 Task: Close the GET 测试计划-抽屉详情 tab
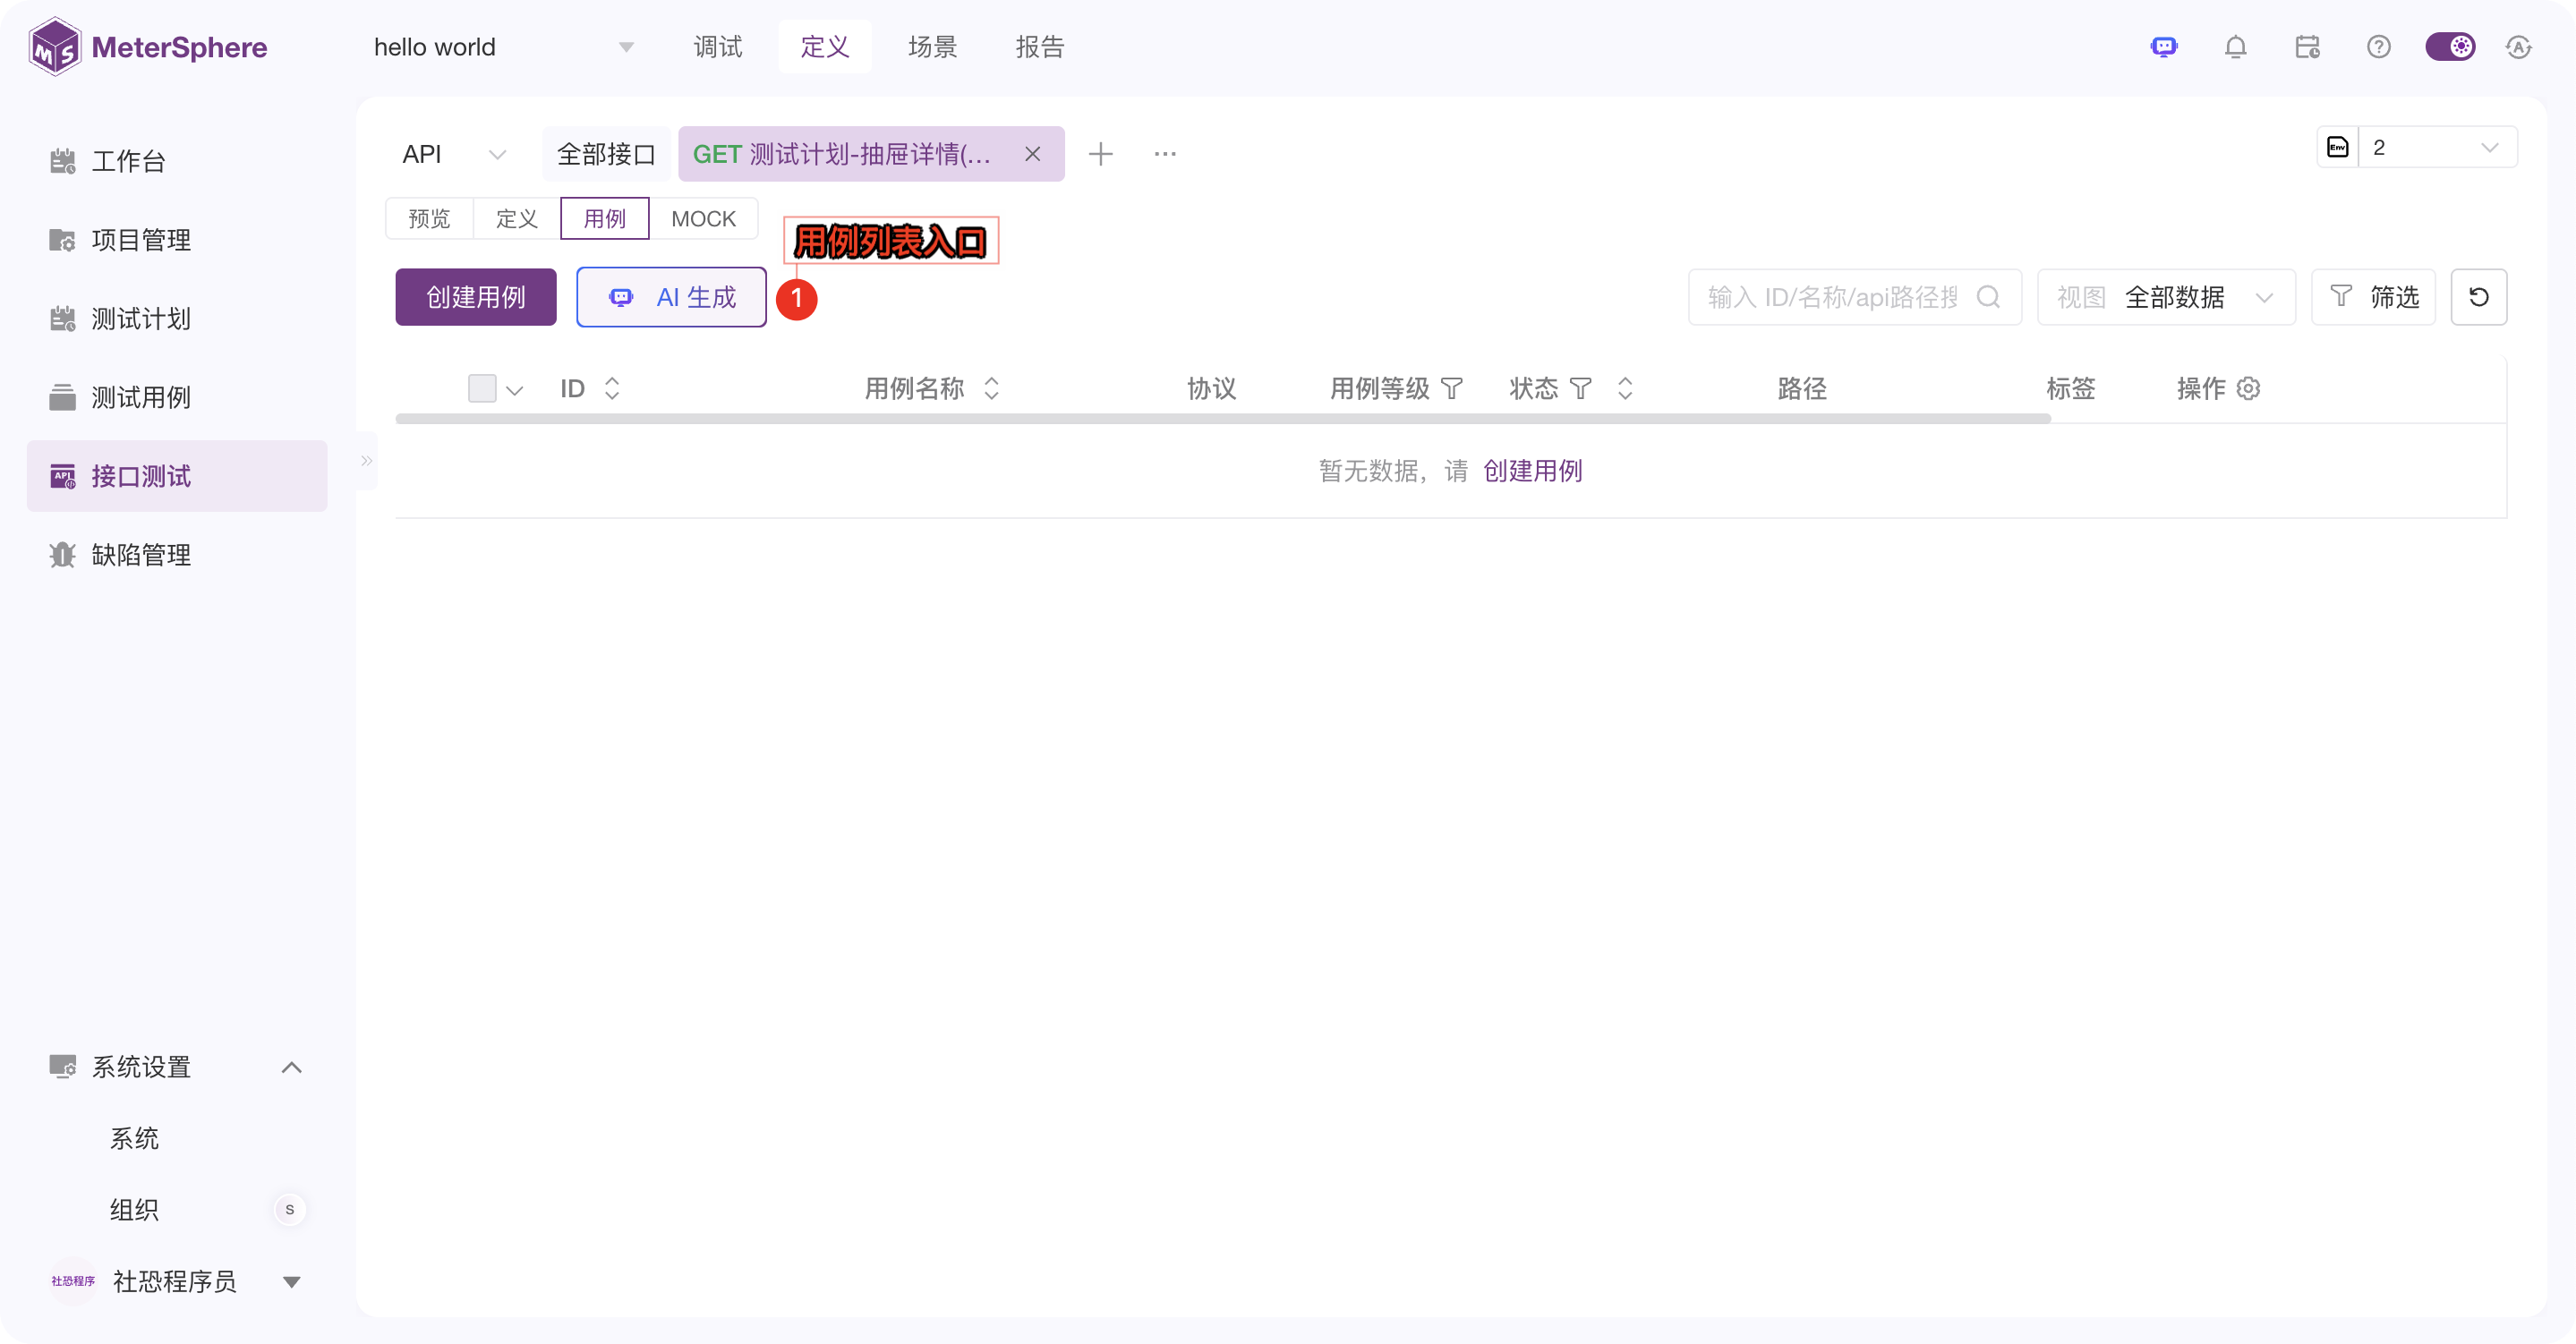point(1033,154)
